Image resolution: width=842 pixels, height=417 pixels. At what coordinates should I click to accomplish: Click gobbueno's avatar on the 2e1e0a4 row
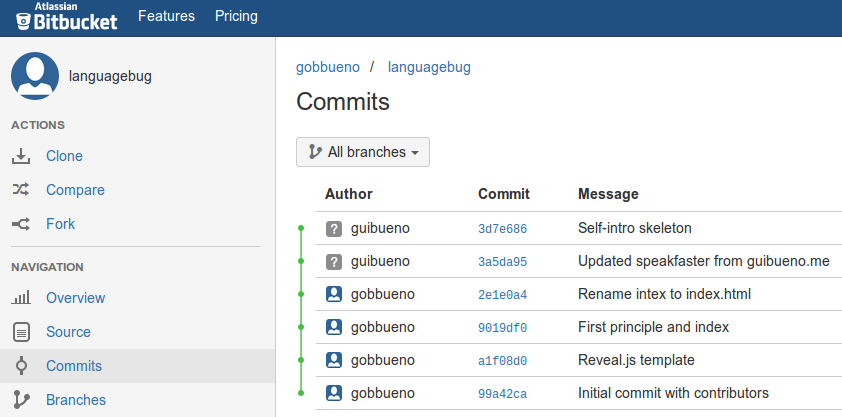click(x=334, y=294)
